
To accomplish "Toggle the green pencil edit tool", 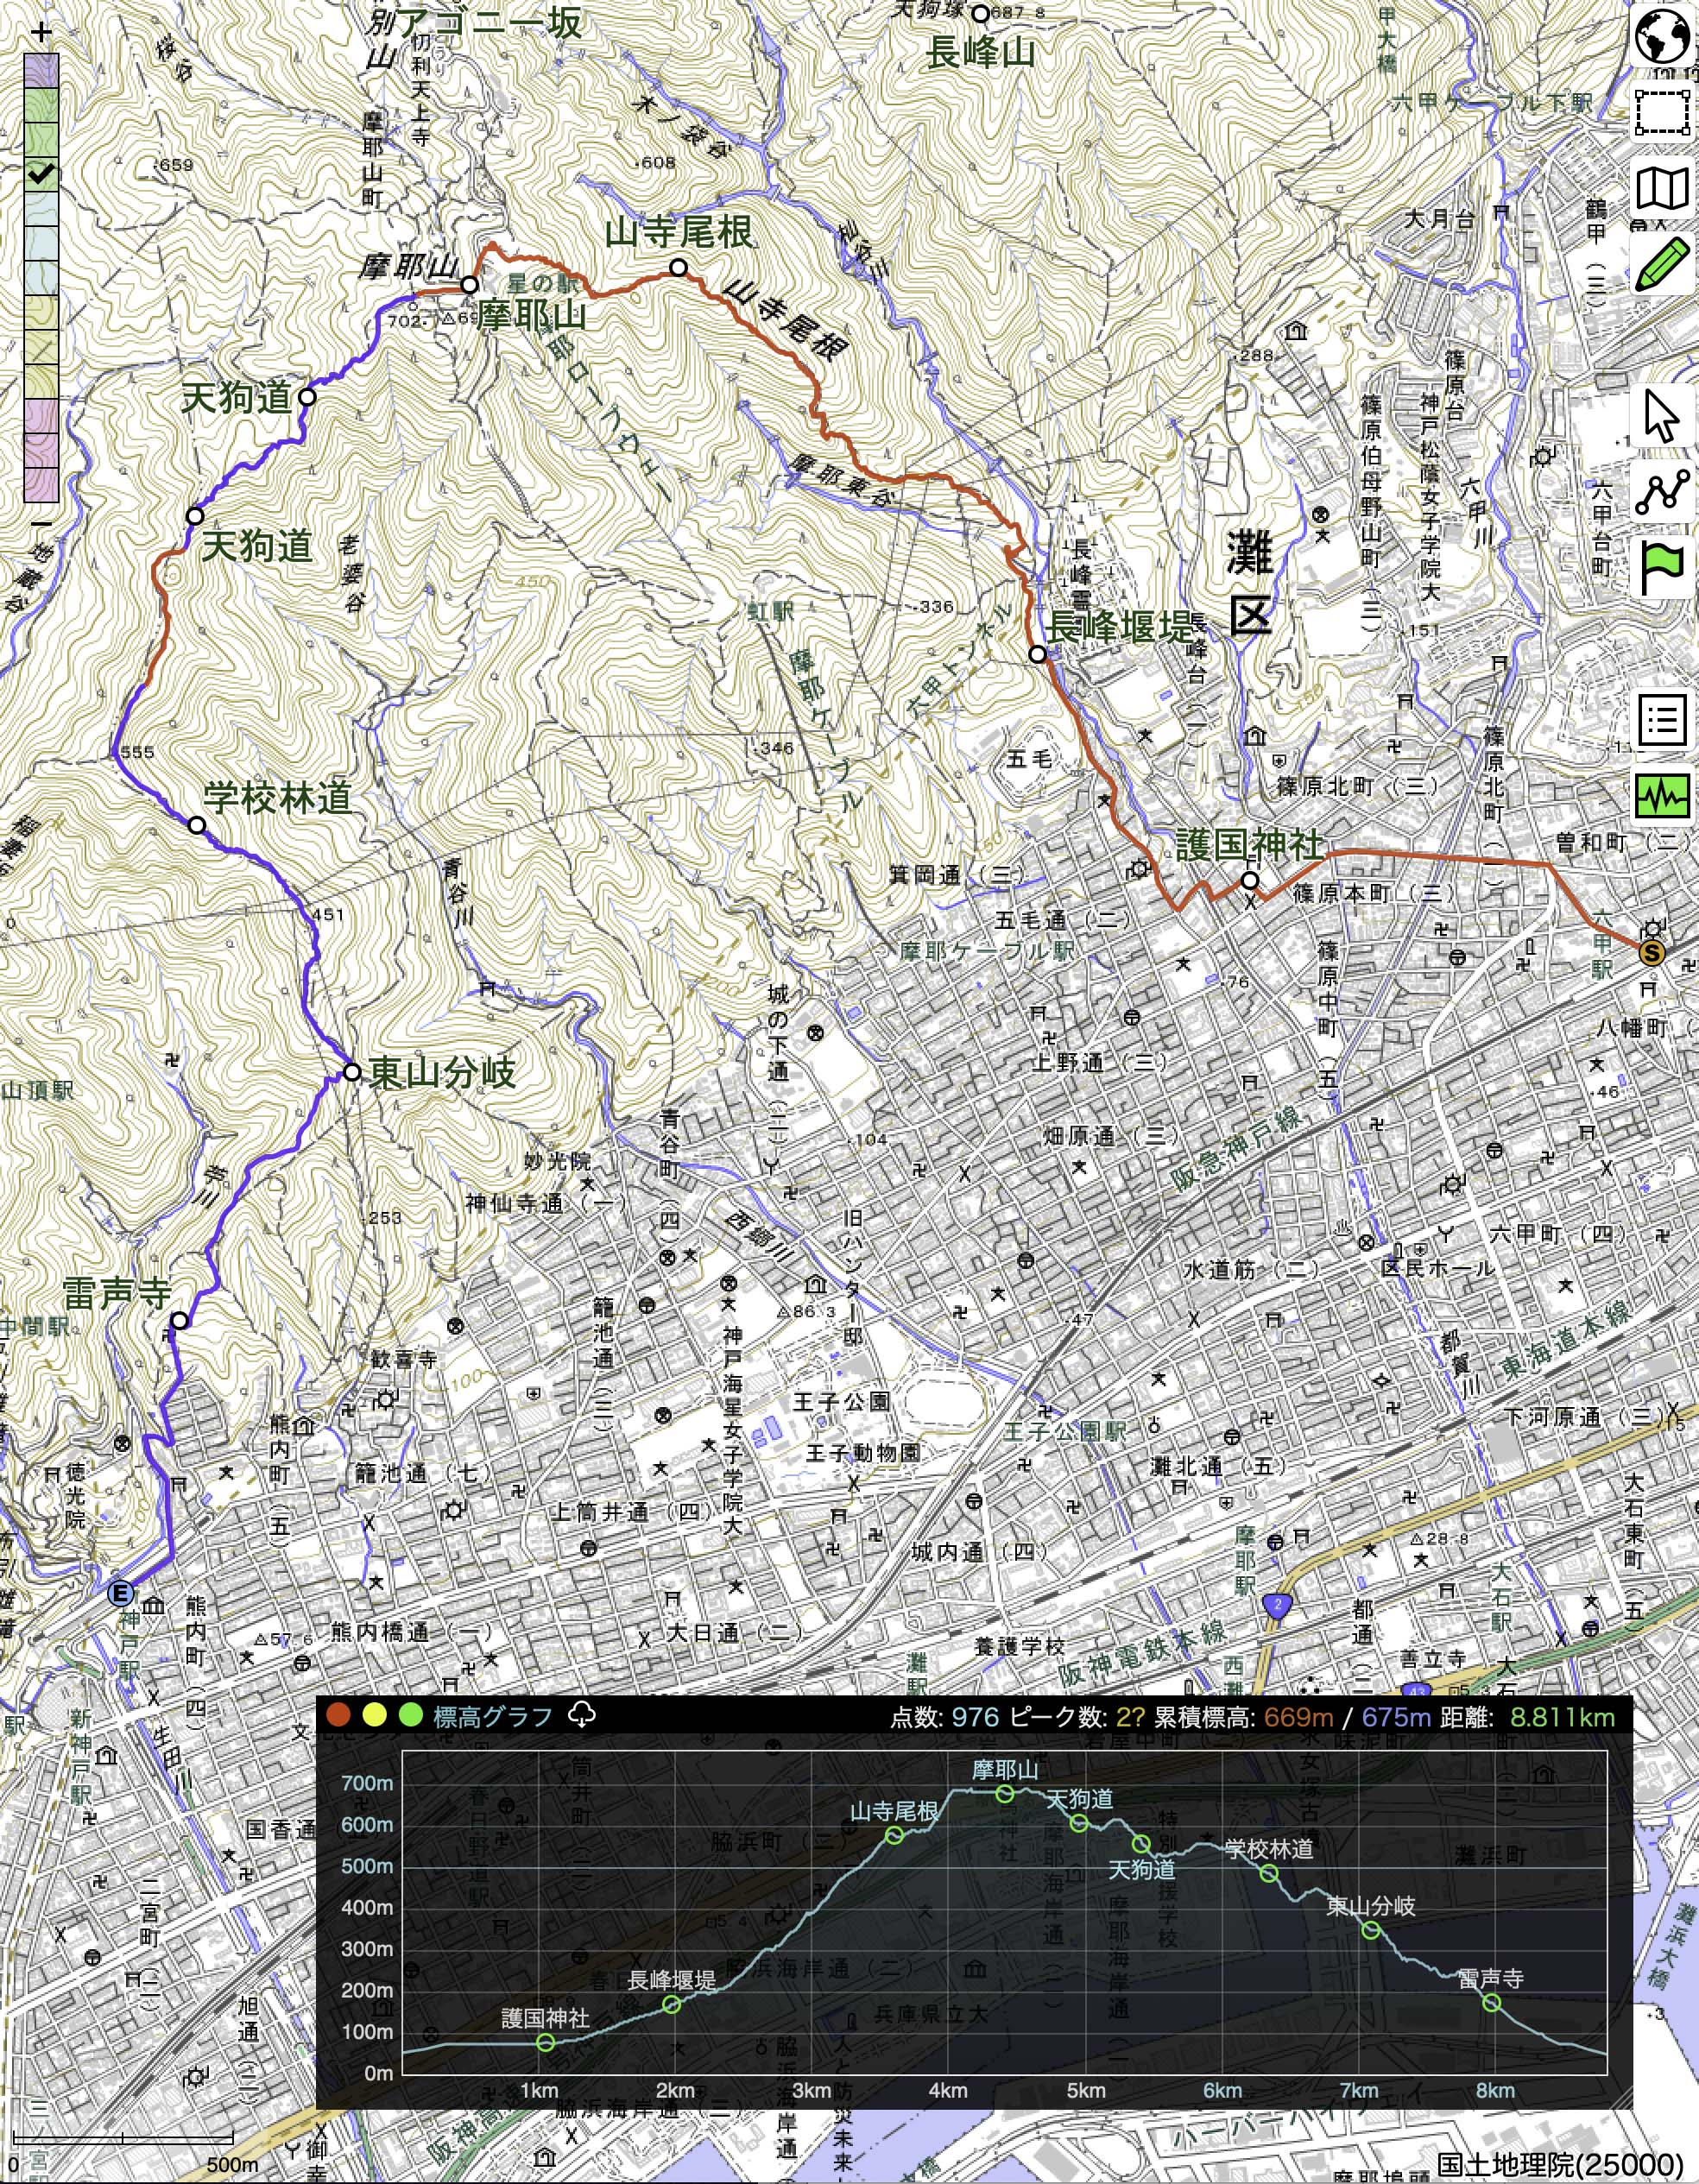I will [x=1662, y=265].
